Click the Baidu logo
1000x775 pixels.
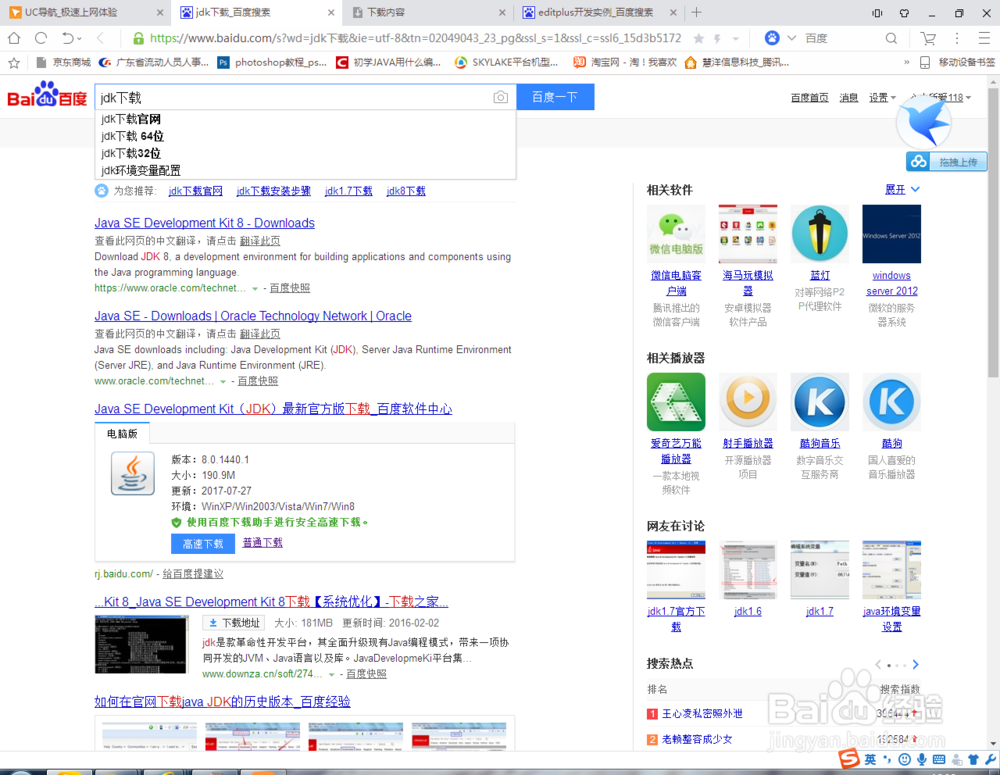[x=47, y=94]
